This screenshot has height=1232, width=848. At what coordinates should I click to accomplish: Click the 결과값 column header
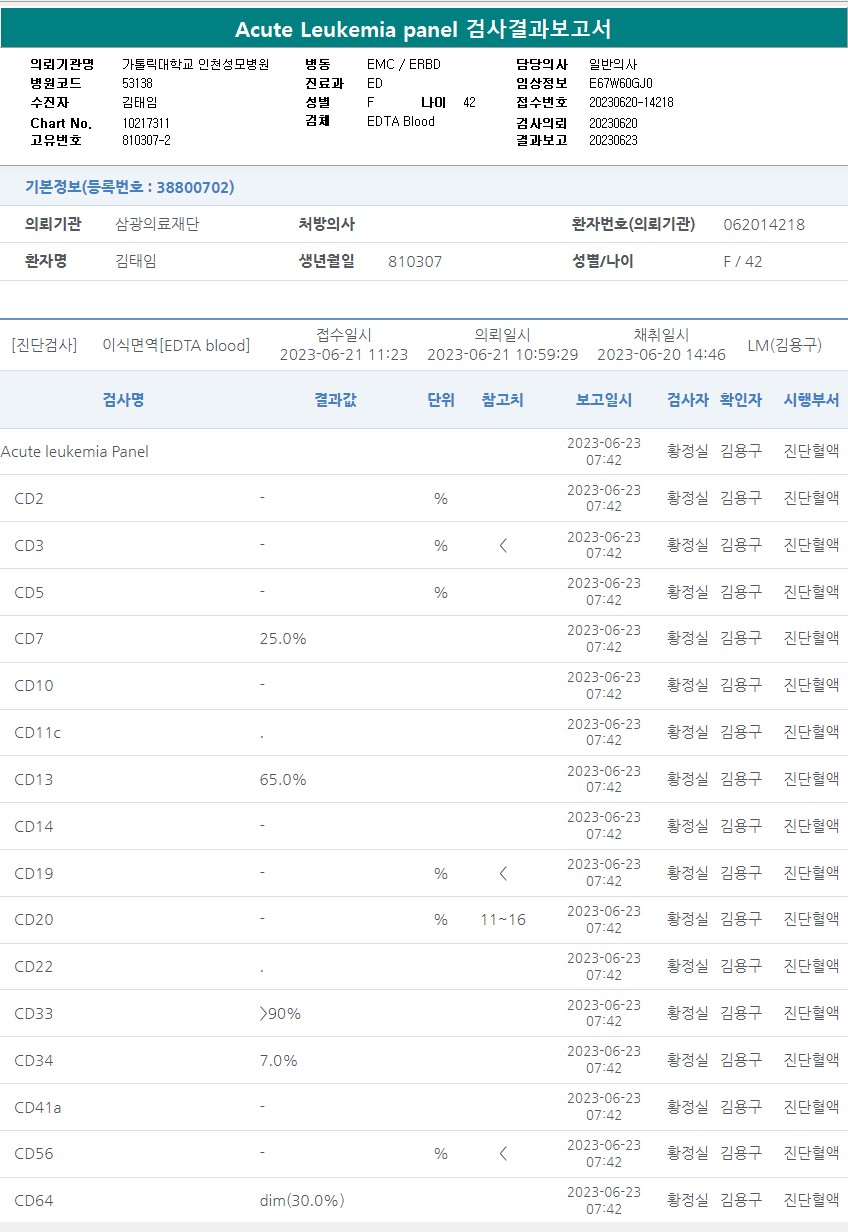335,400
